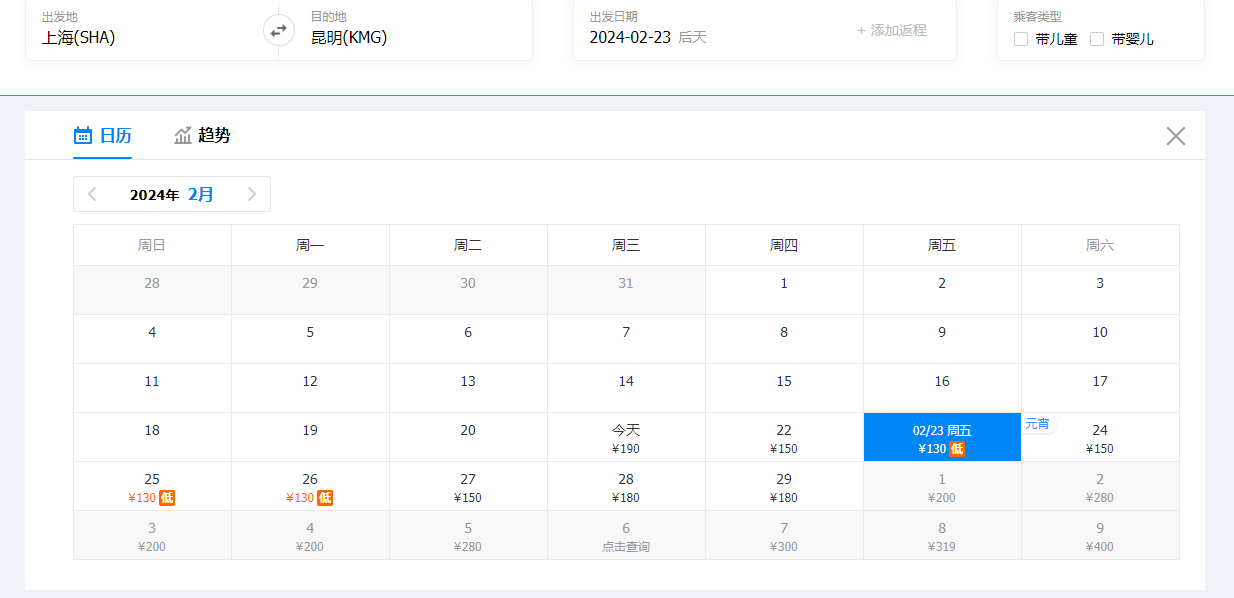Switch to the 趋势 tab
The height and width of the screenshot is (598, 1234).
click(x=202, y=136)
